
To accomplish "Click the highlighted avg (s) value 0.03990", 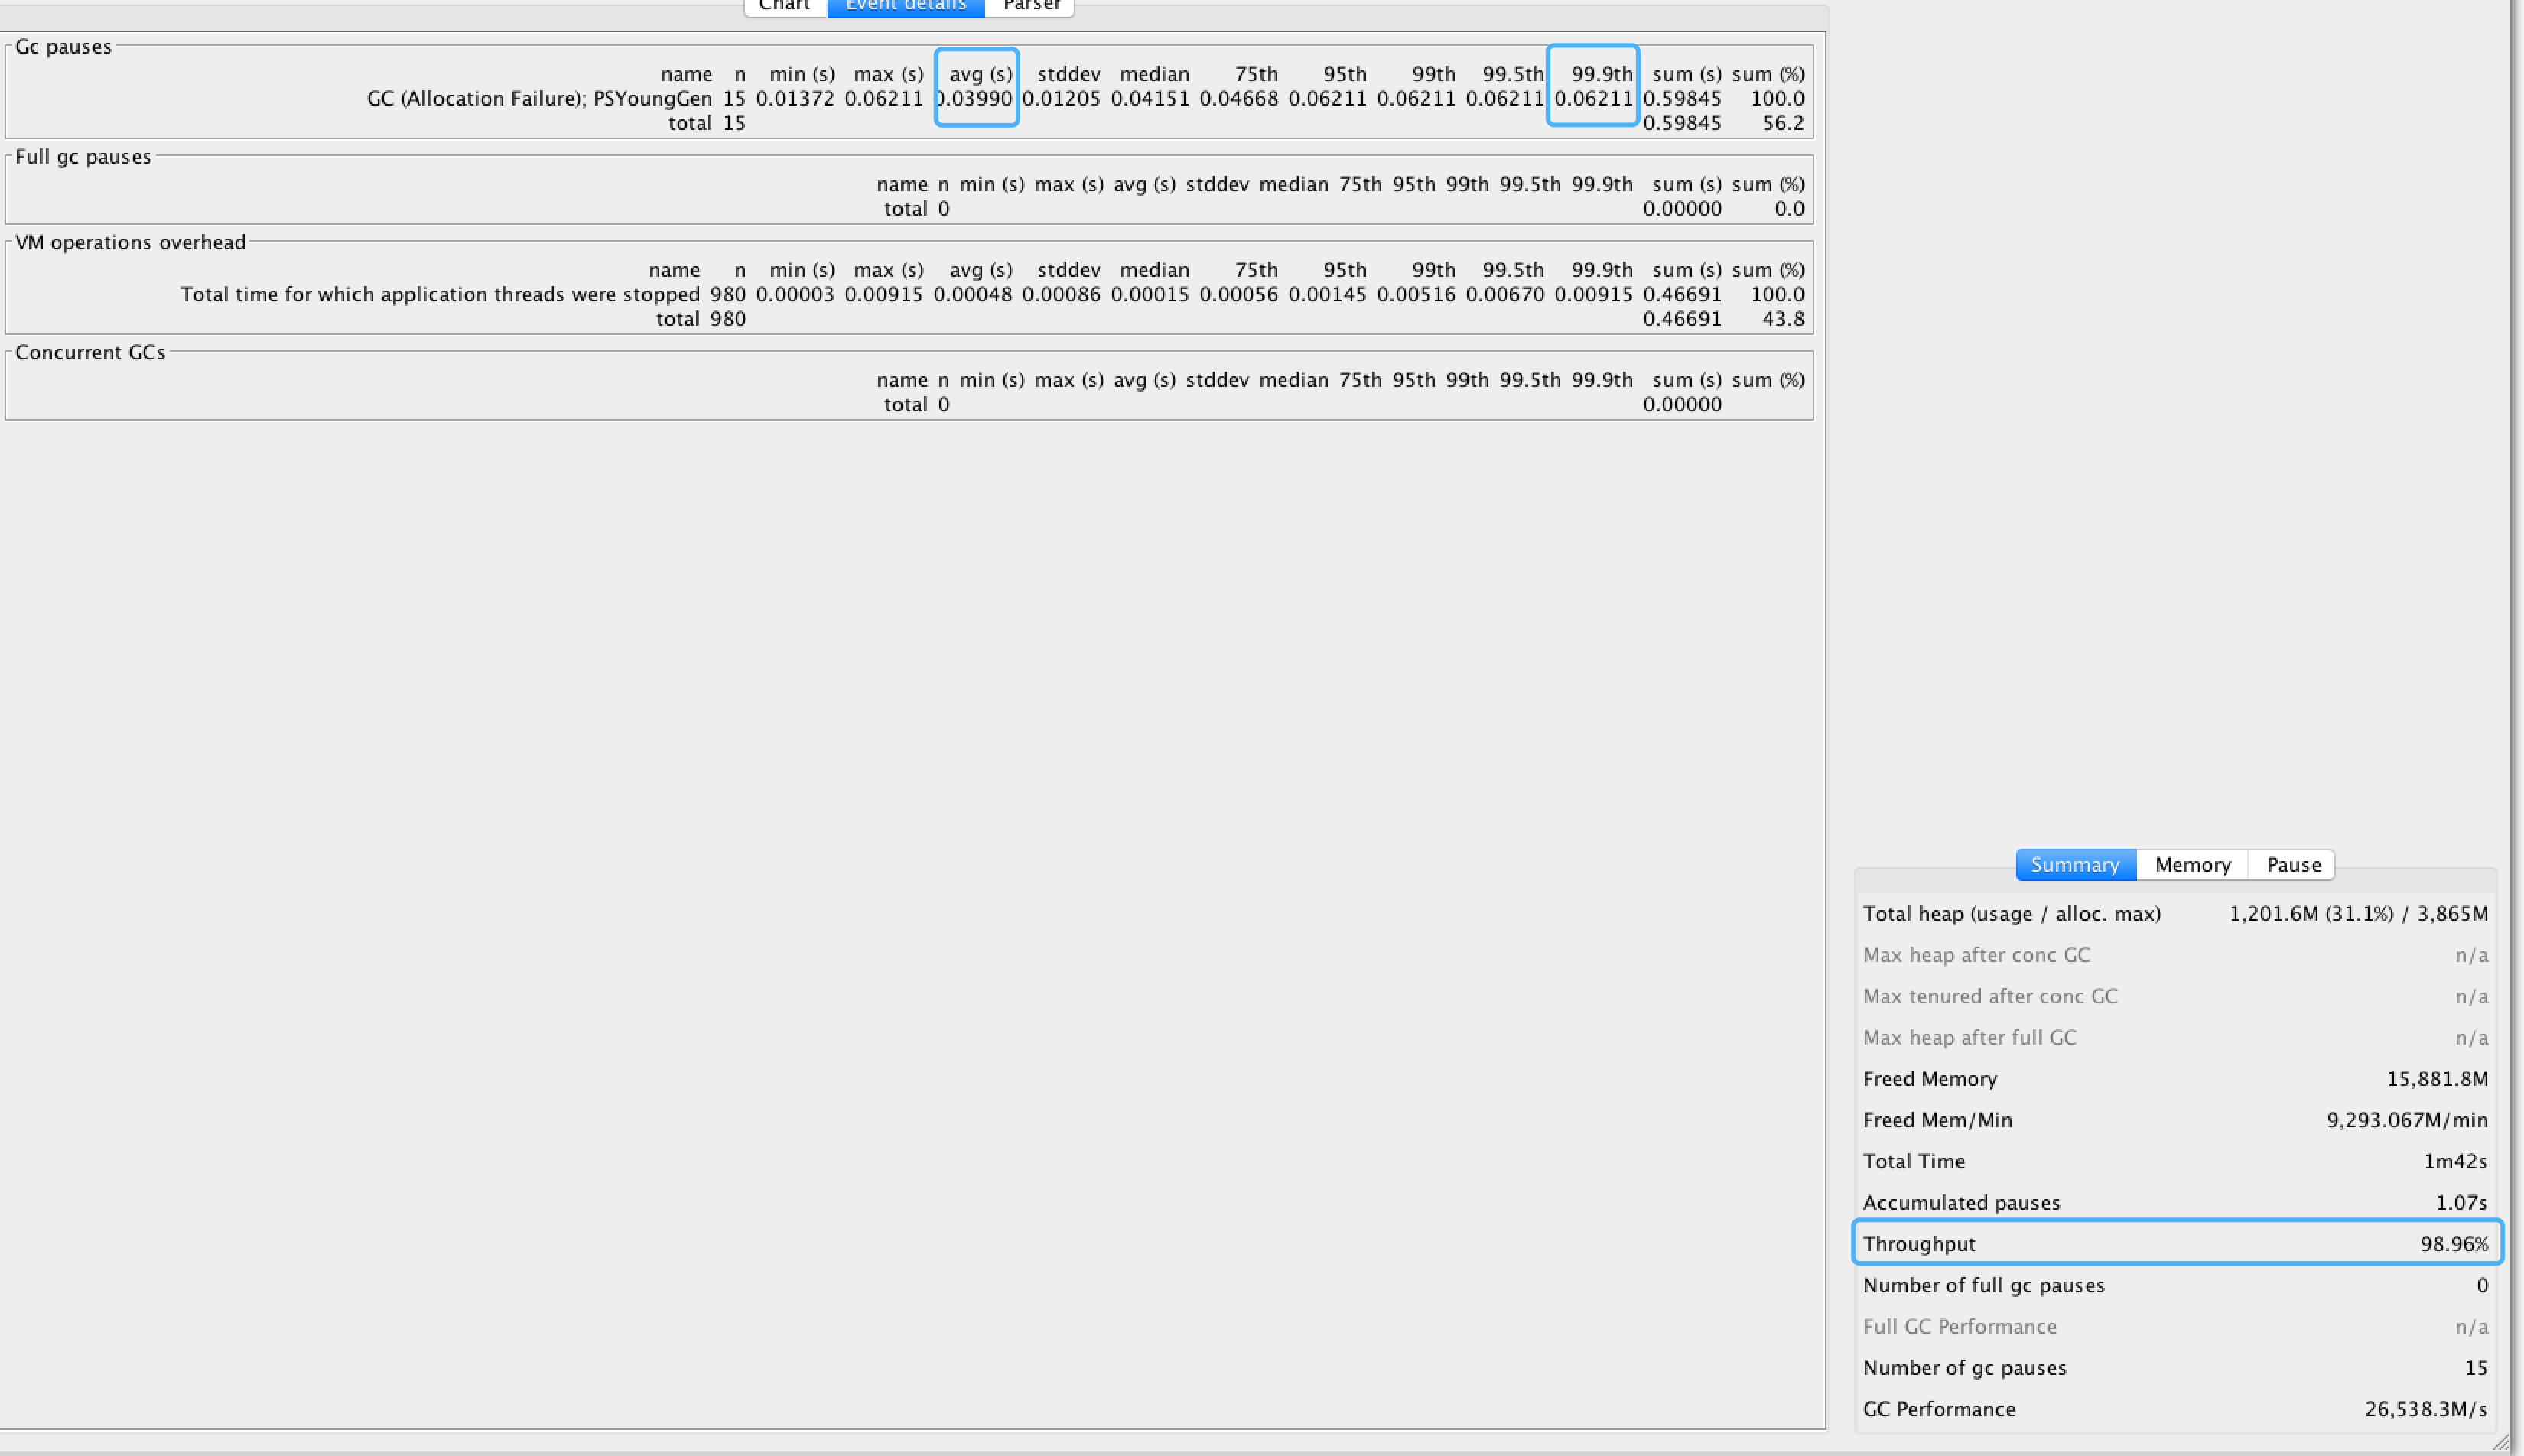I will pos(976,98).
